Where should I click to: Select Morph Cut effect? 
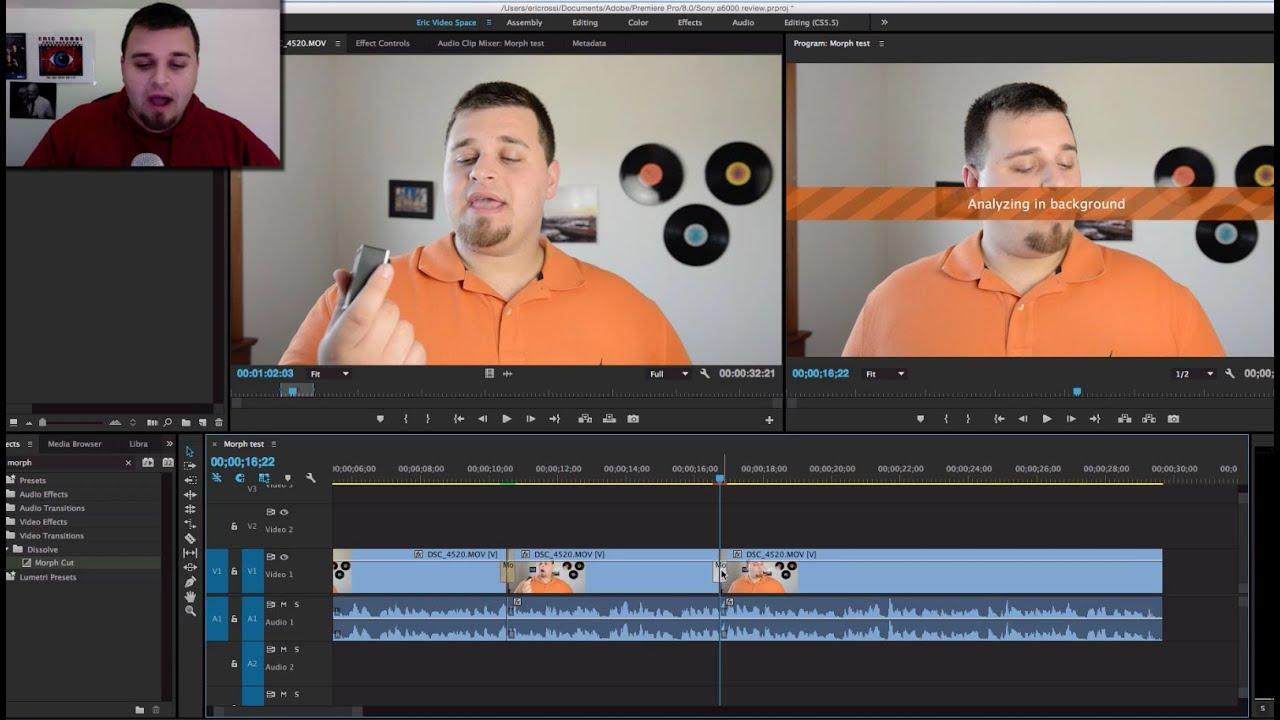pos(54,563)
